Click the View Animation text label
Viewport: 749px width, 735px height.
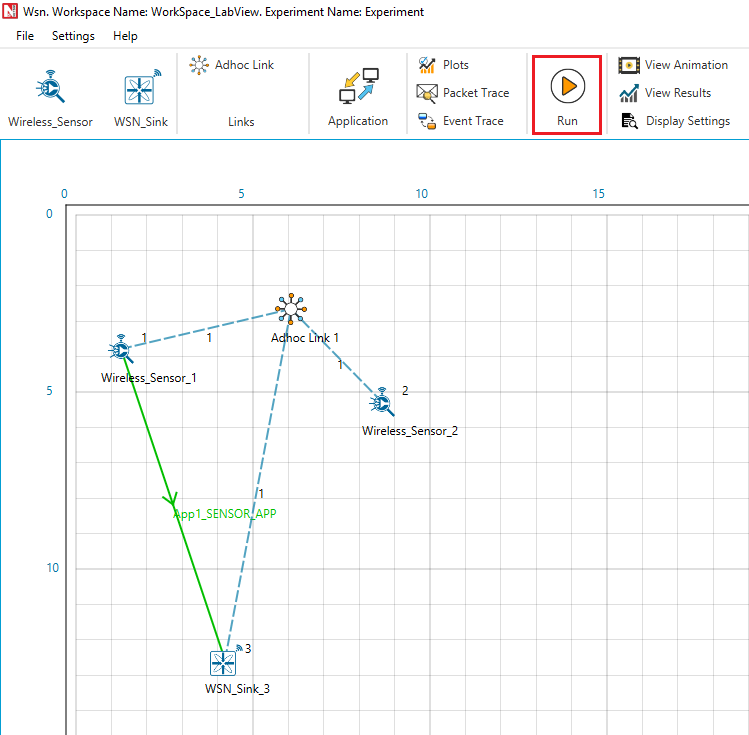(x=686, y=65)
